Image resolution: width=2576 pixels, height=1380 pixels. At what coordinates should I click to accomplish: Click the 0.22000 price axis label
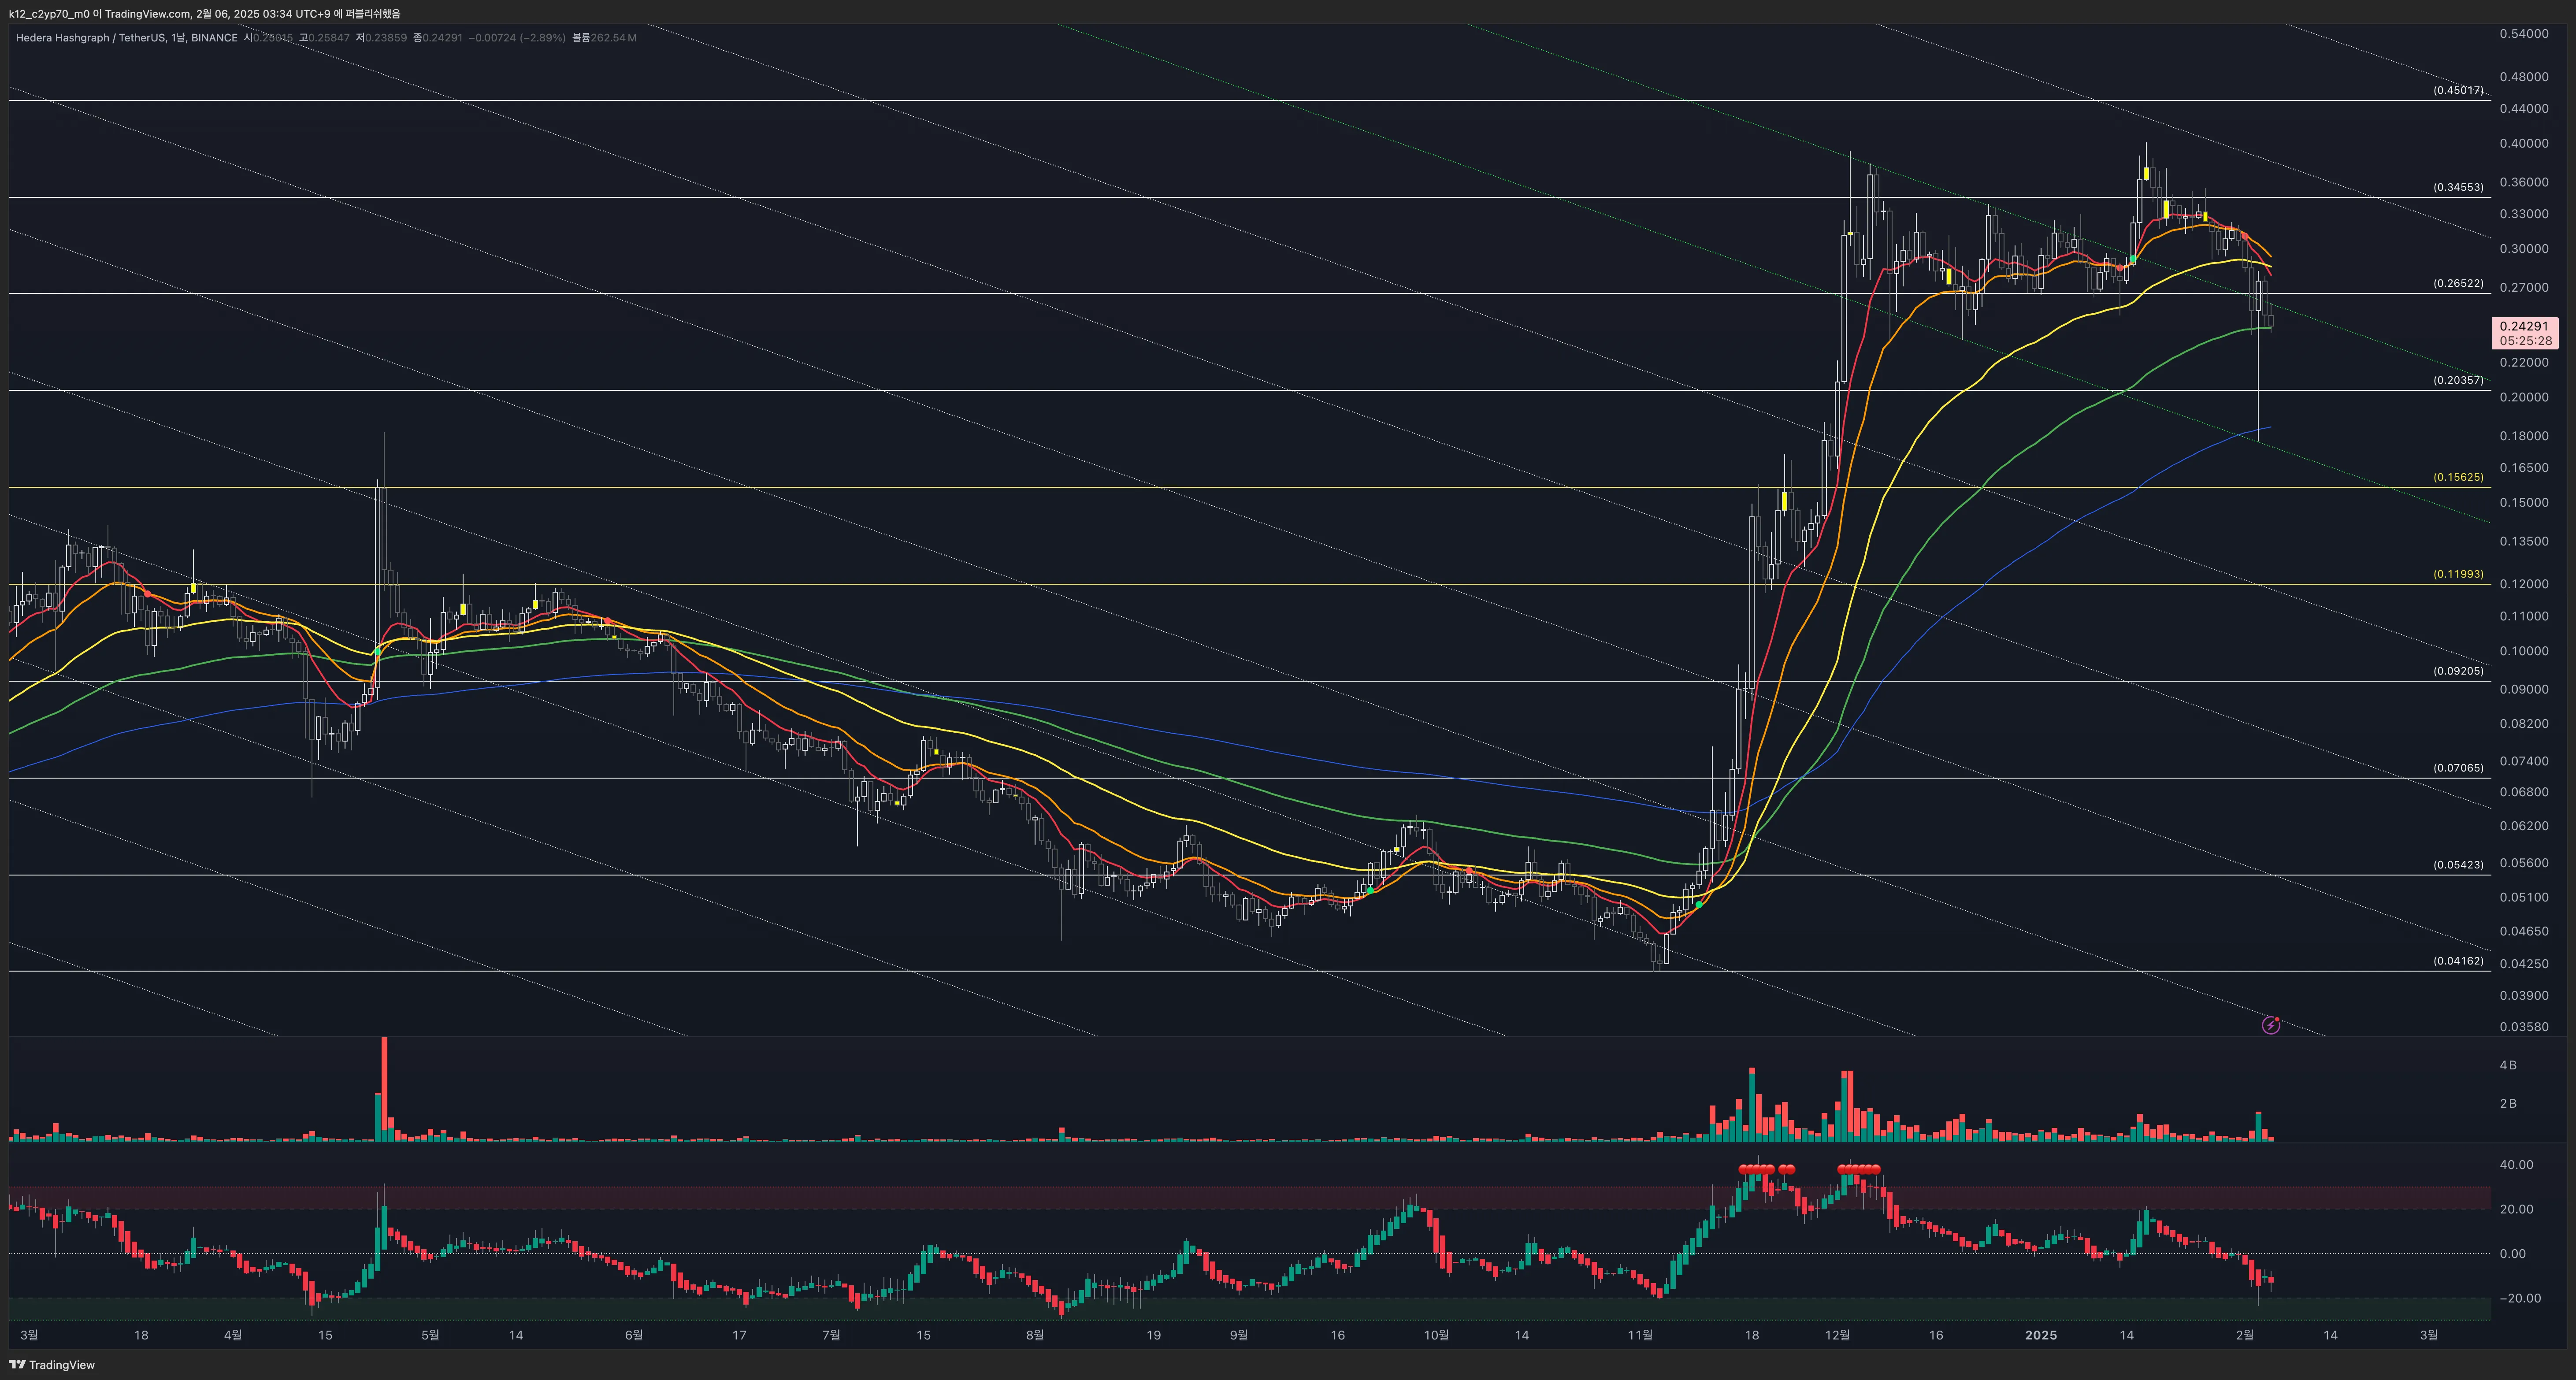(2524, 363)
